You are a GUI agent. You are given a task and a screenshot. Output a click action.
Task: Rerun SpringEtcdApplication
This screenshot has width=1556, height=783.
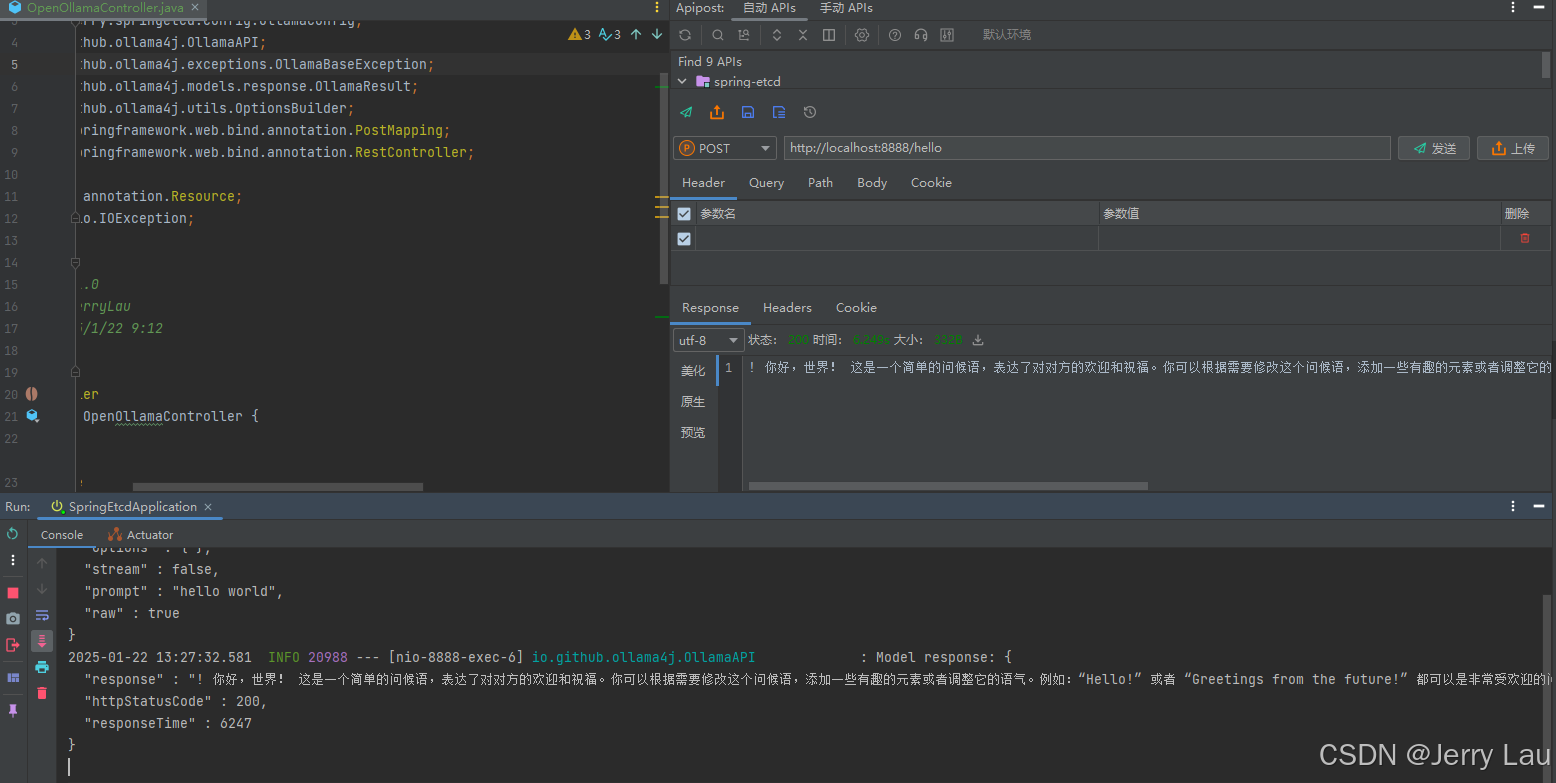[x=12, y=533]
